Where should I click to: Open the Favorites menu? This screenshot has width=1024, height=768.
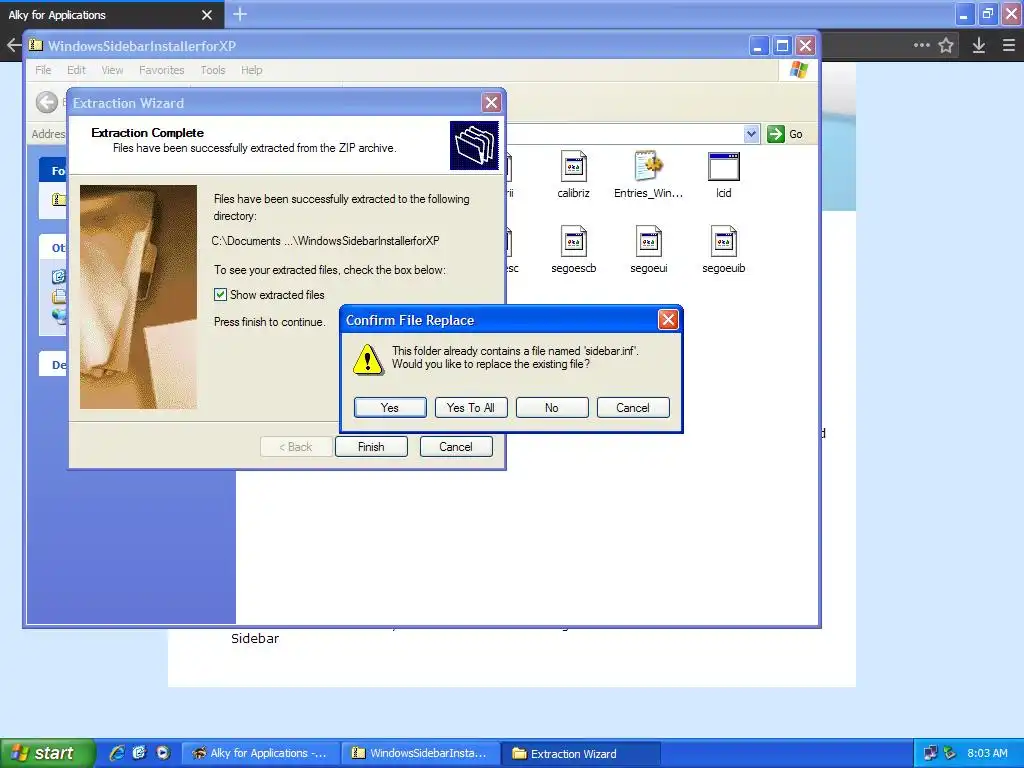[x=161, y=70]
